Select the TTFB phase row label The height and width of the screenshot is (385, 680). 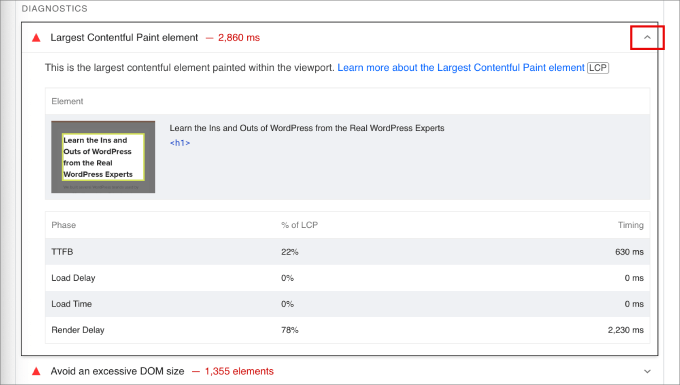[62, 252]
